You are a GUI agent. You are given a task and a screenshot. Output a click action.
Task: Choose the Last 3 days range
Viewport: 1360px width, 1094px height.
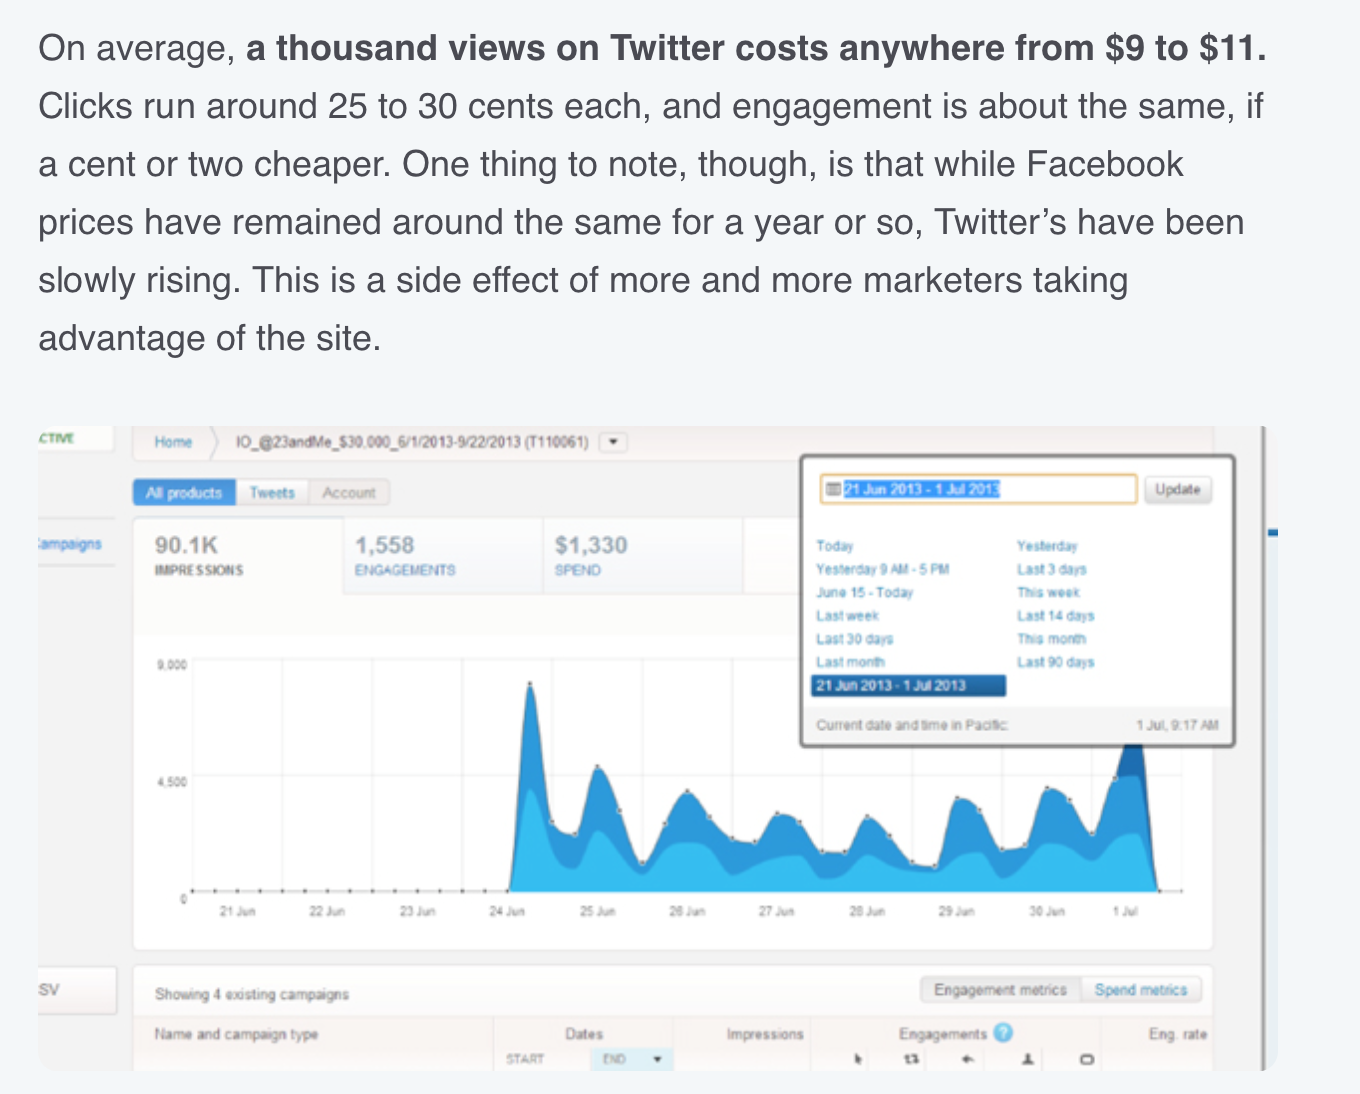pos(1051,569)
